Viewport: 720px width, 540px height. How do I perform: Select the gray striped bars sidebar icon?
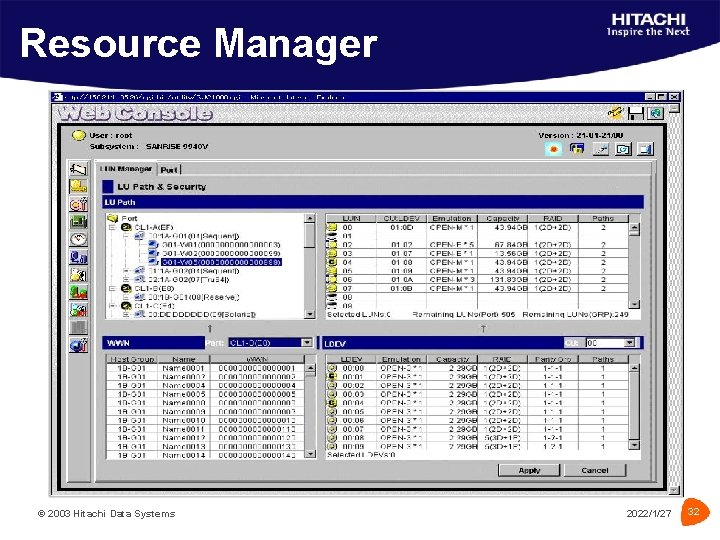click(x=78, y=327)
